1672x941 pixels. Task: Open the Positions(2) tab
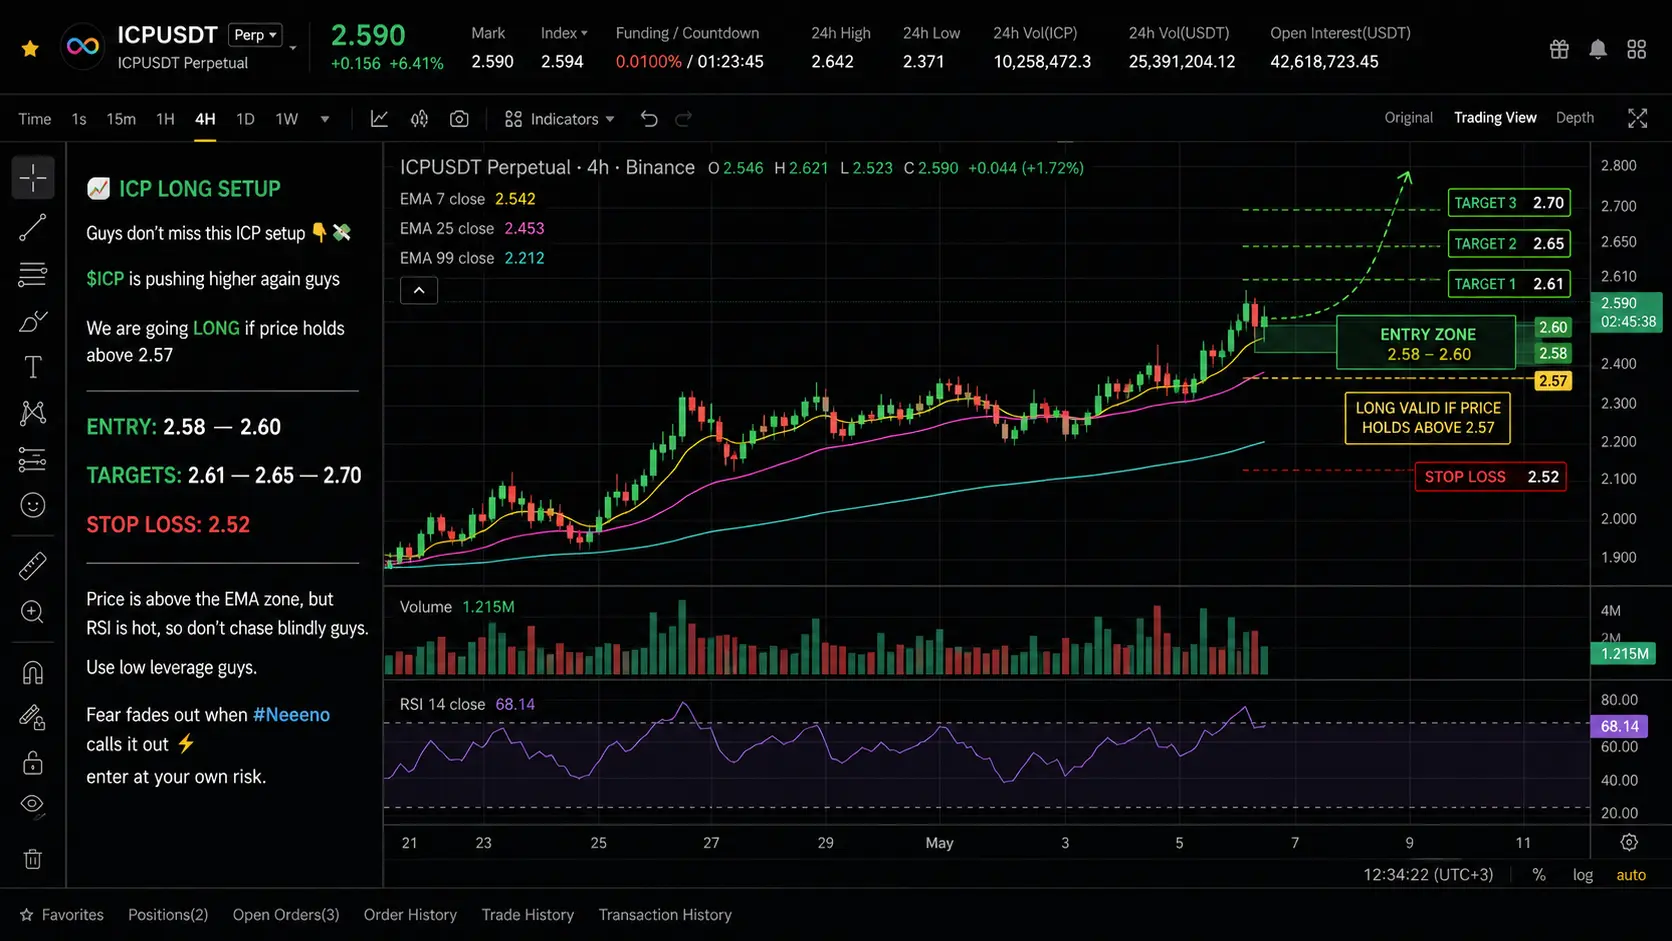[168, 915]
